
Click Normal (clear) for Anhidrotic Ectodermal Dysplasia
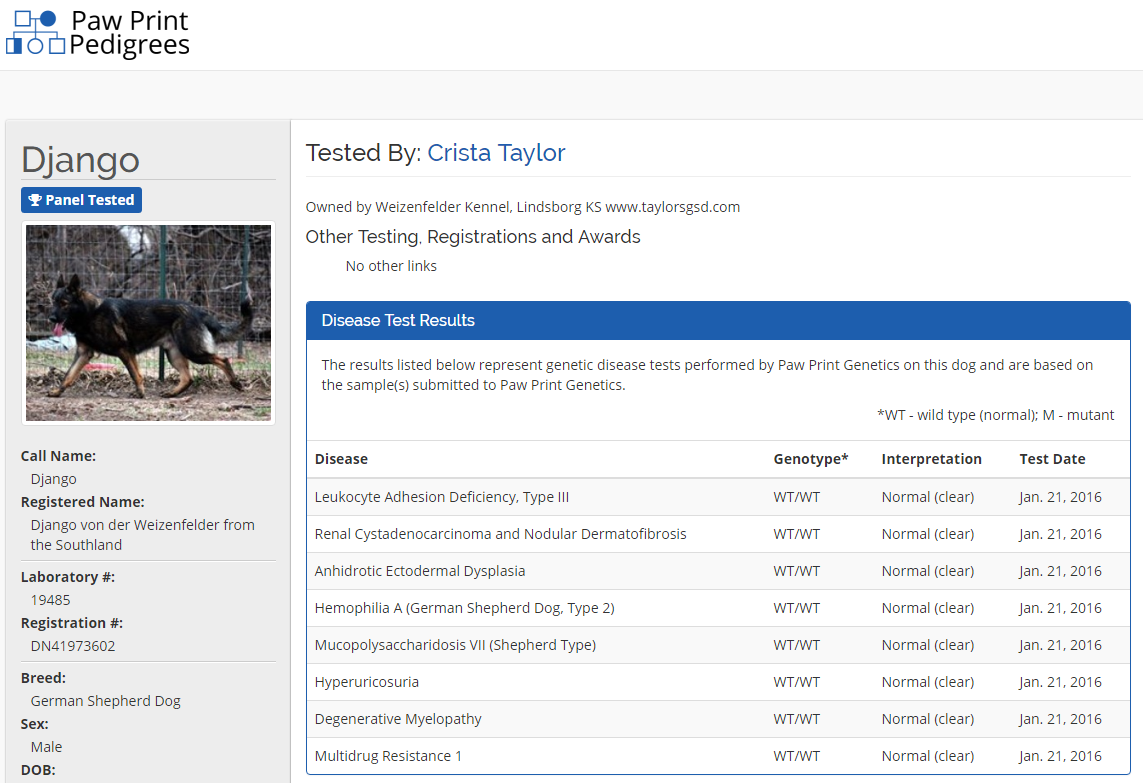928,571
